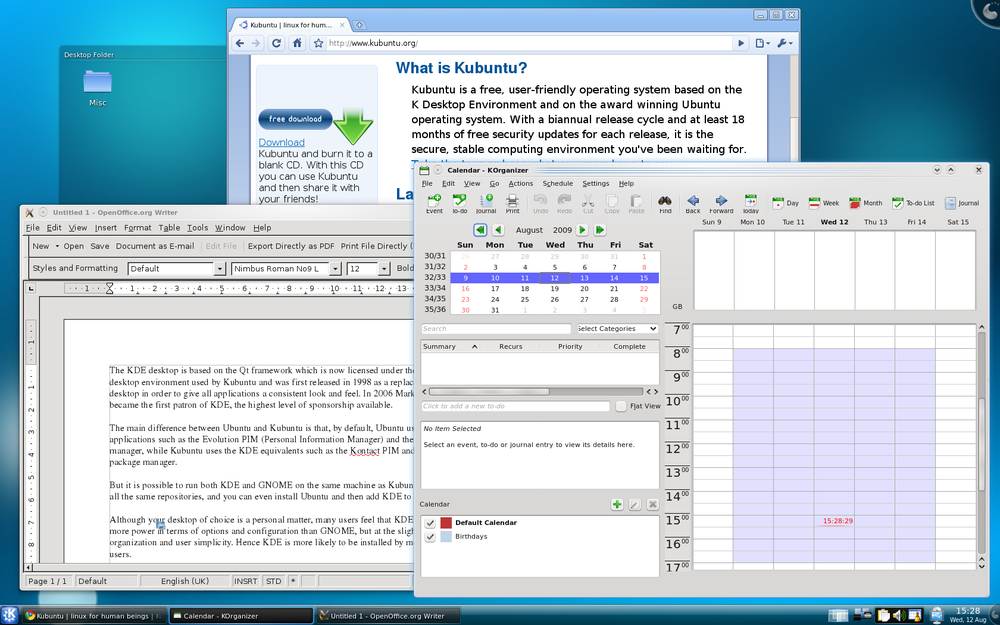Create a new Event in KOrganizer
Image resolution: width=1000 pixels, height=625 pixels.
point(434,202)
